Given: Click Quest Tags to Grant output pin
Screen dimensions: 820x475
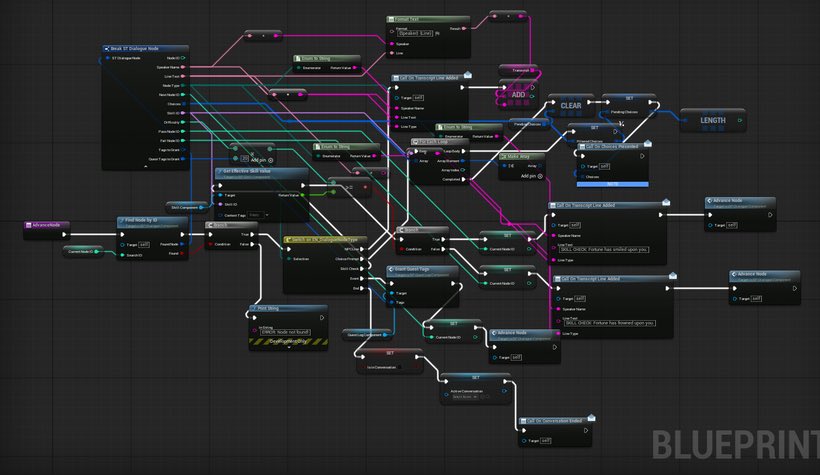Looking at the screenshot, I should 183,159.
